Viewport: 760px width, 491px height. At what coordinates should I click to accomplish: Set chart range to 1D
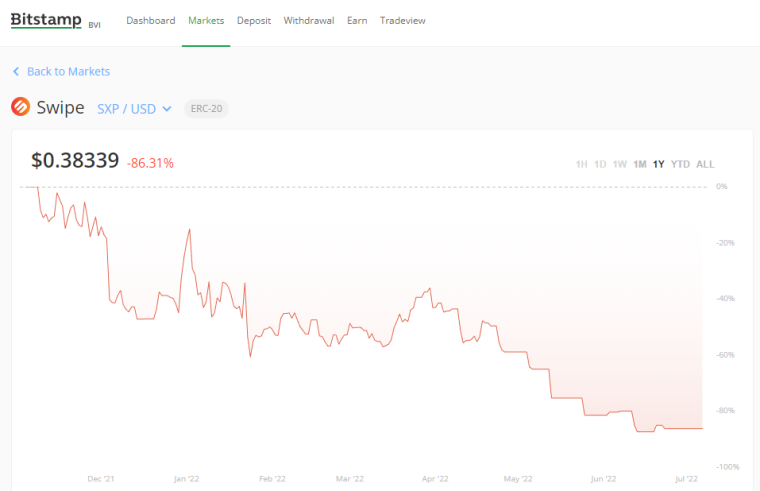(x=600, y=164)
